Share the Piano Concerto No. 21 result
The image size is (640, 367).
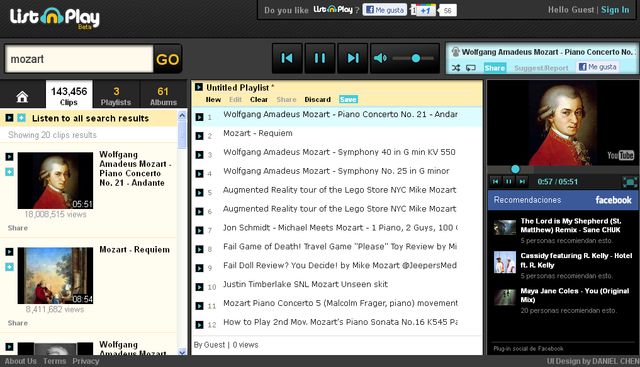tap(18, 228)
